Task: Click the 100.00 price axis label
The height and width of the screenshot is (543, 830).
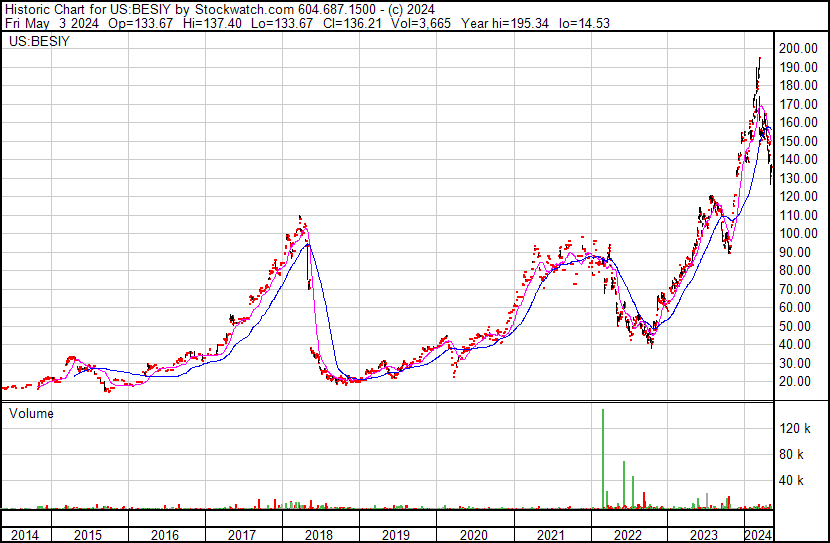Action: click(798, 233)
